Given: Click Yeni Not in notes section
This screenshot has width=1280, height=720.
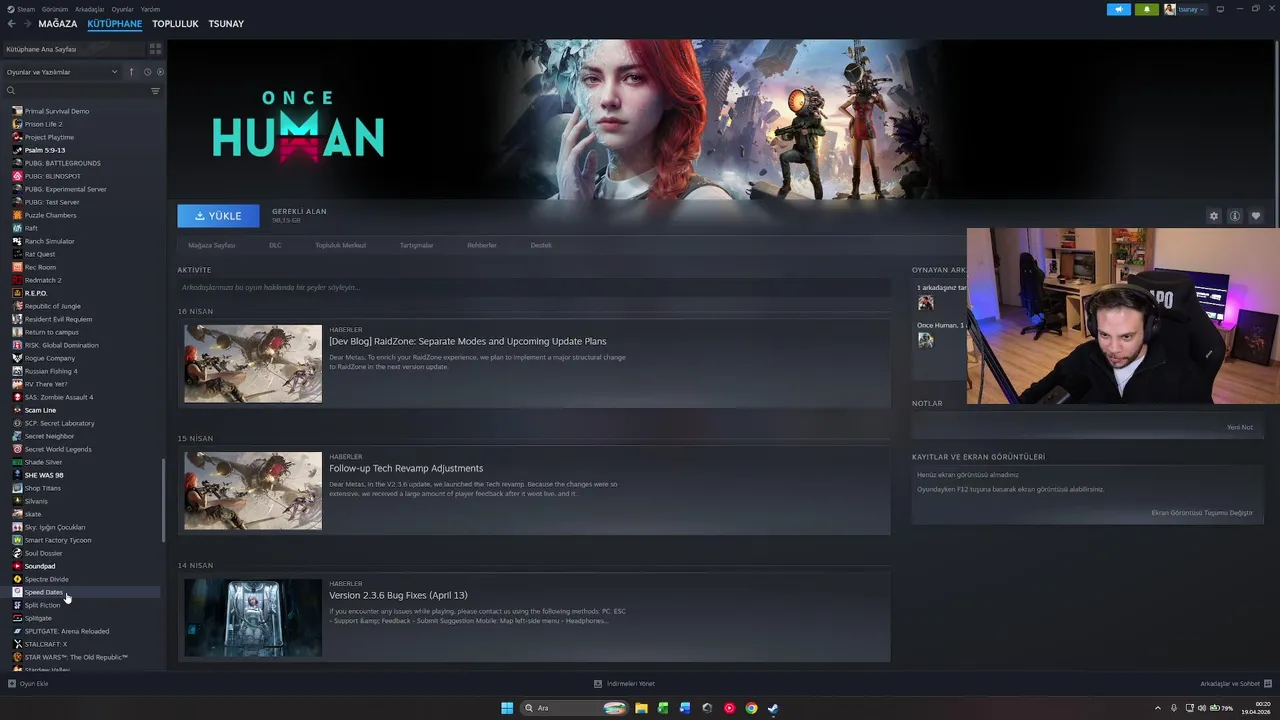Looking at the screenshot, I should 1240,427.
